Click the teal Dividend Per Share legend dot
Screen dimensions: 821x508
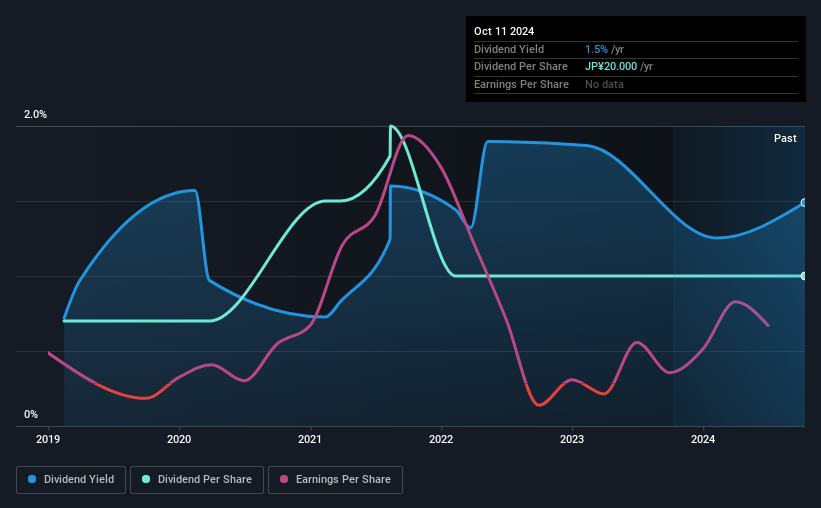coord(146,479)
